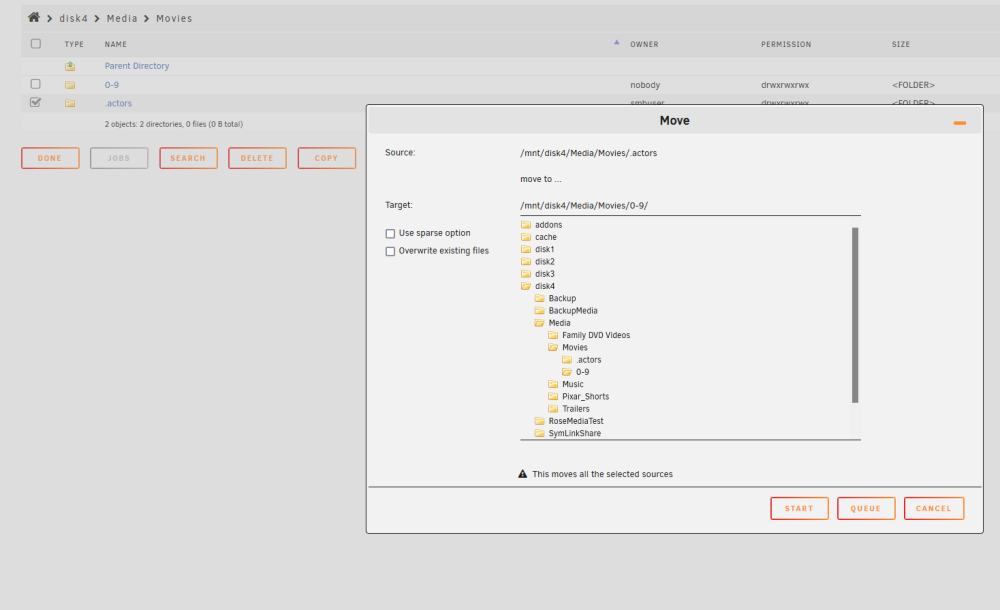The width and height of the screenshot is (1000, 610).
Task: Click the BackupMedia folder icon in the tree
Action: tap(540, 310)
